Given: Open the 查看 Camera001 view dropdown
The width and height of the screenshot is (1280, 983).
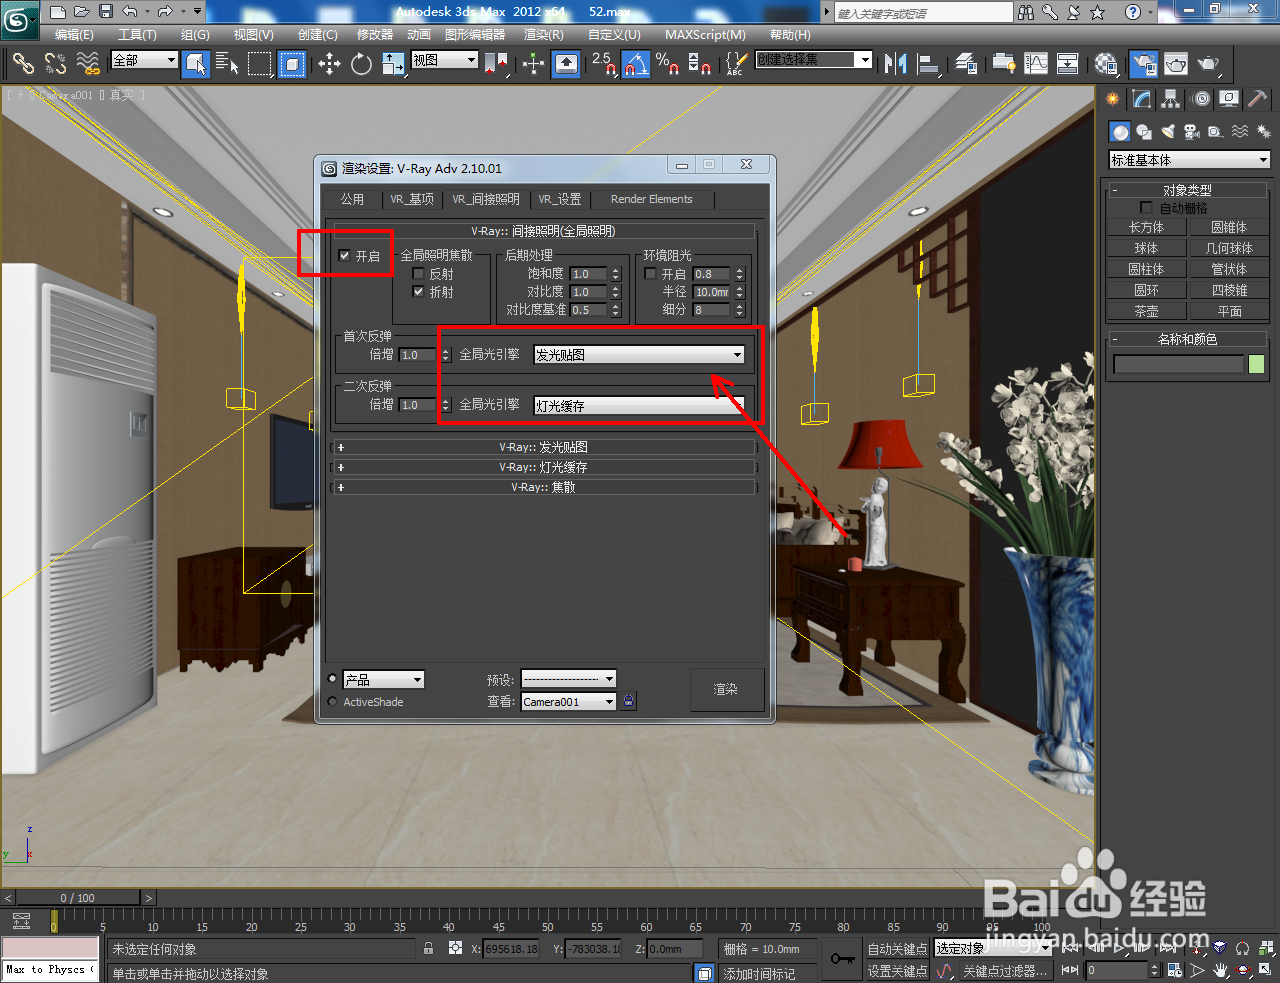Looking at the screenshot, I should (x=568, y=702).
